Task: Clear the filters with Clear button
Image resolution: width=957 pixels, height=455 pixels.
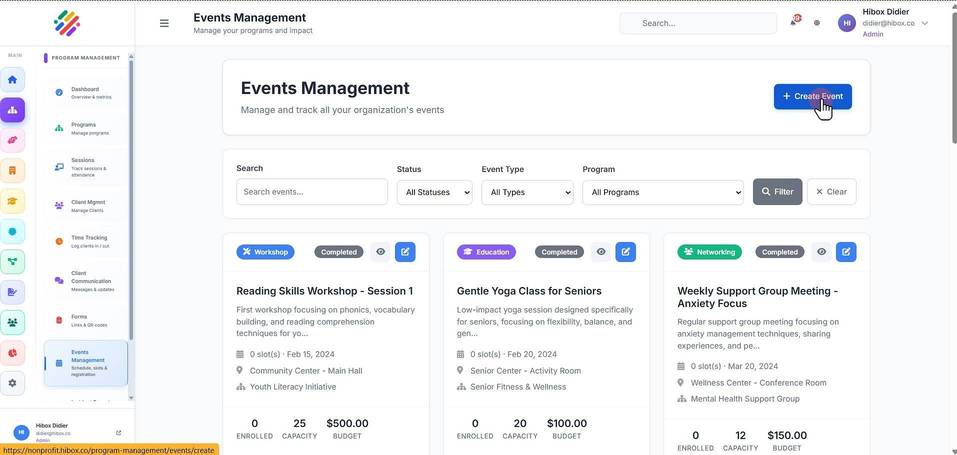Action: coord(831,192)
